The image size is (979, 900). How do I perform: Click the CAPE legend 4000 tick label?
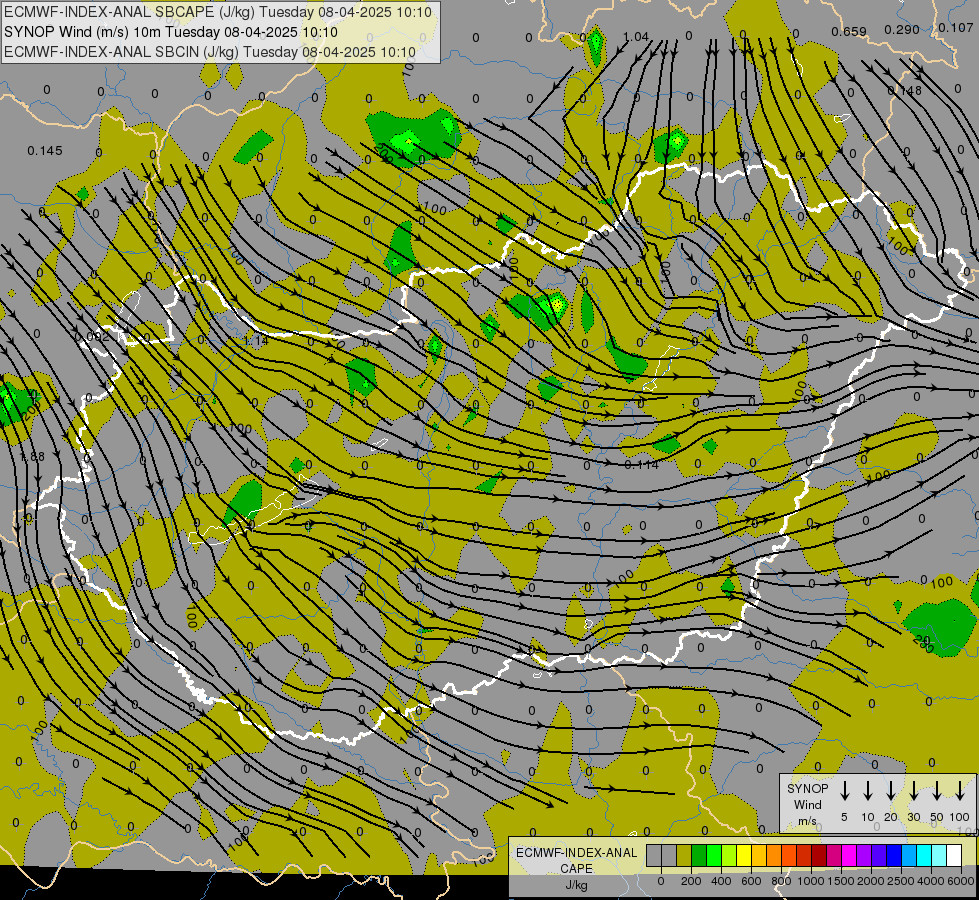point(931,881)
